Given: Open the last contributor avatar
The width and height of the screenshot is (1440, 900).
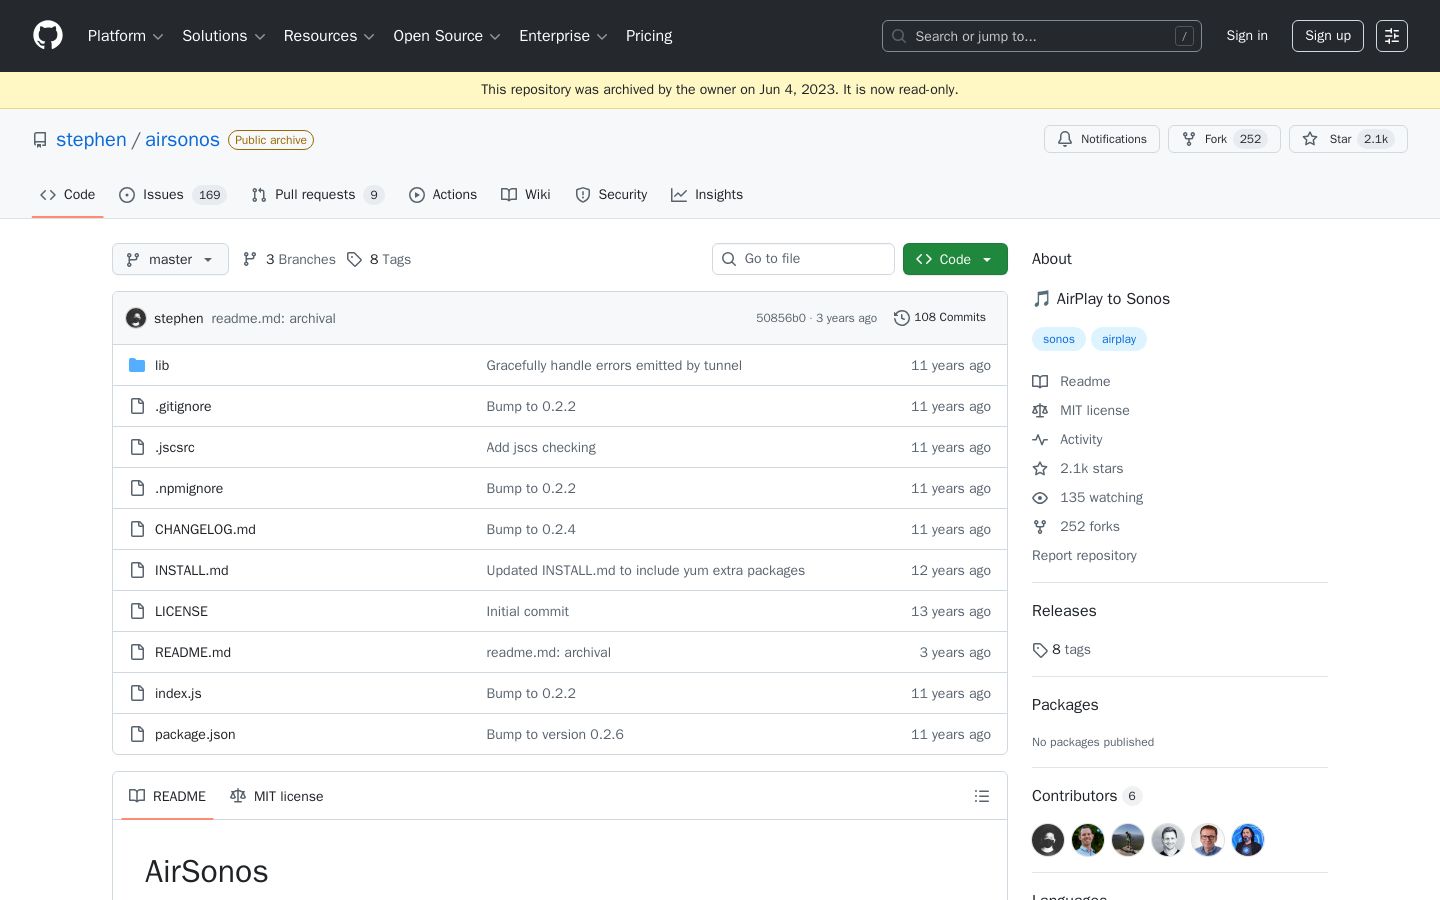Looking at the screenshot, I should (x=1248, y=840).
